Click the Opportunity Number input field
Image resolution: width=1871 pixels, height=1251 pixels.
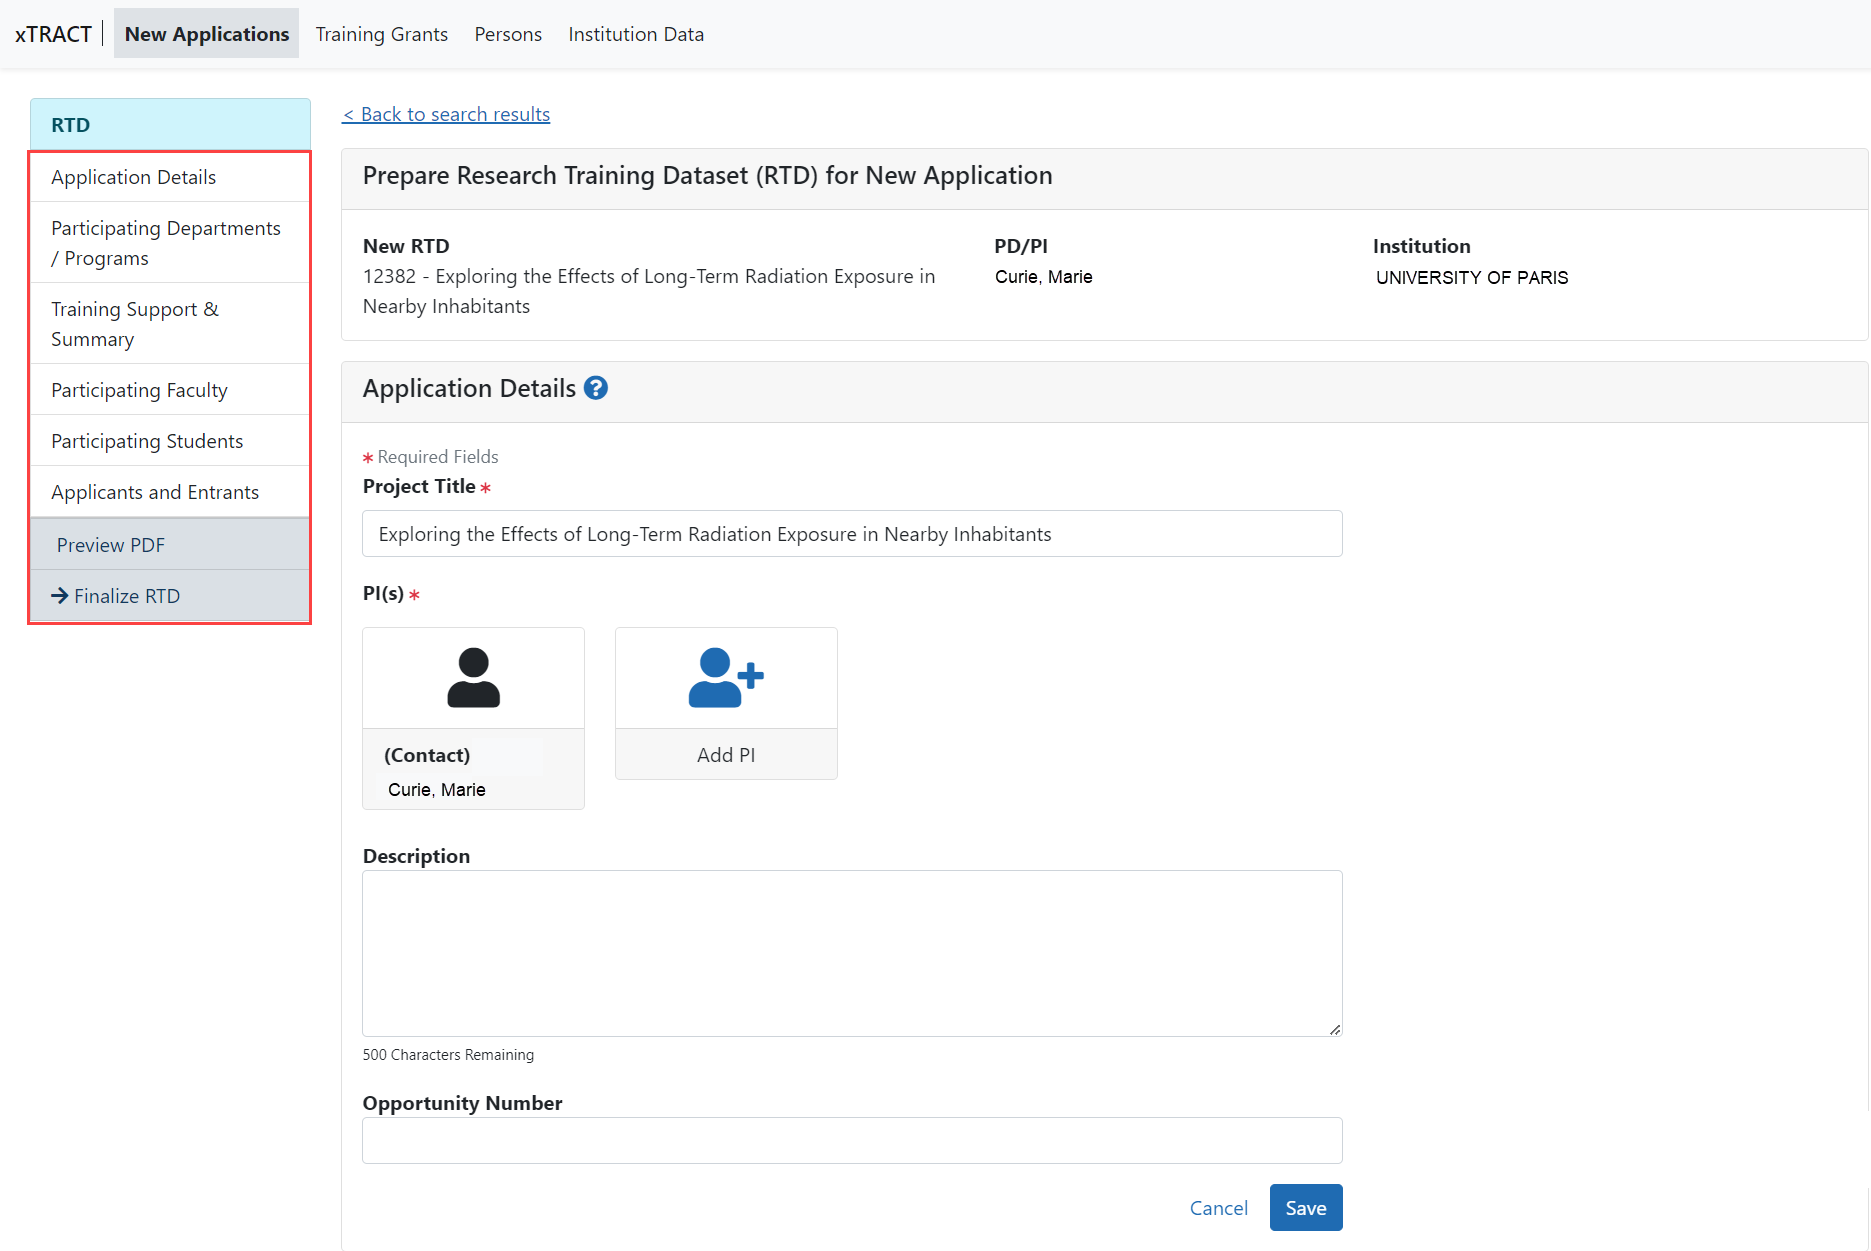[x=852, y=1140]
